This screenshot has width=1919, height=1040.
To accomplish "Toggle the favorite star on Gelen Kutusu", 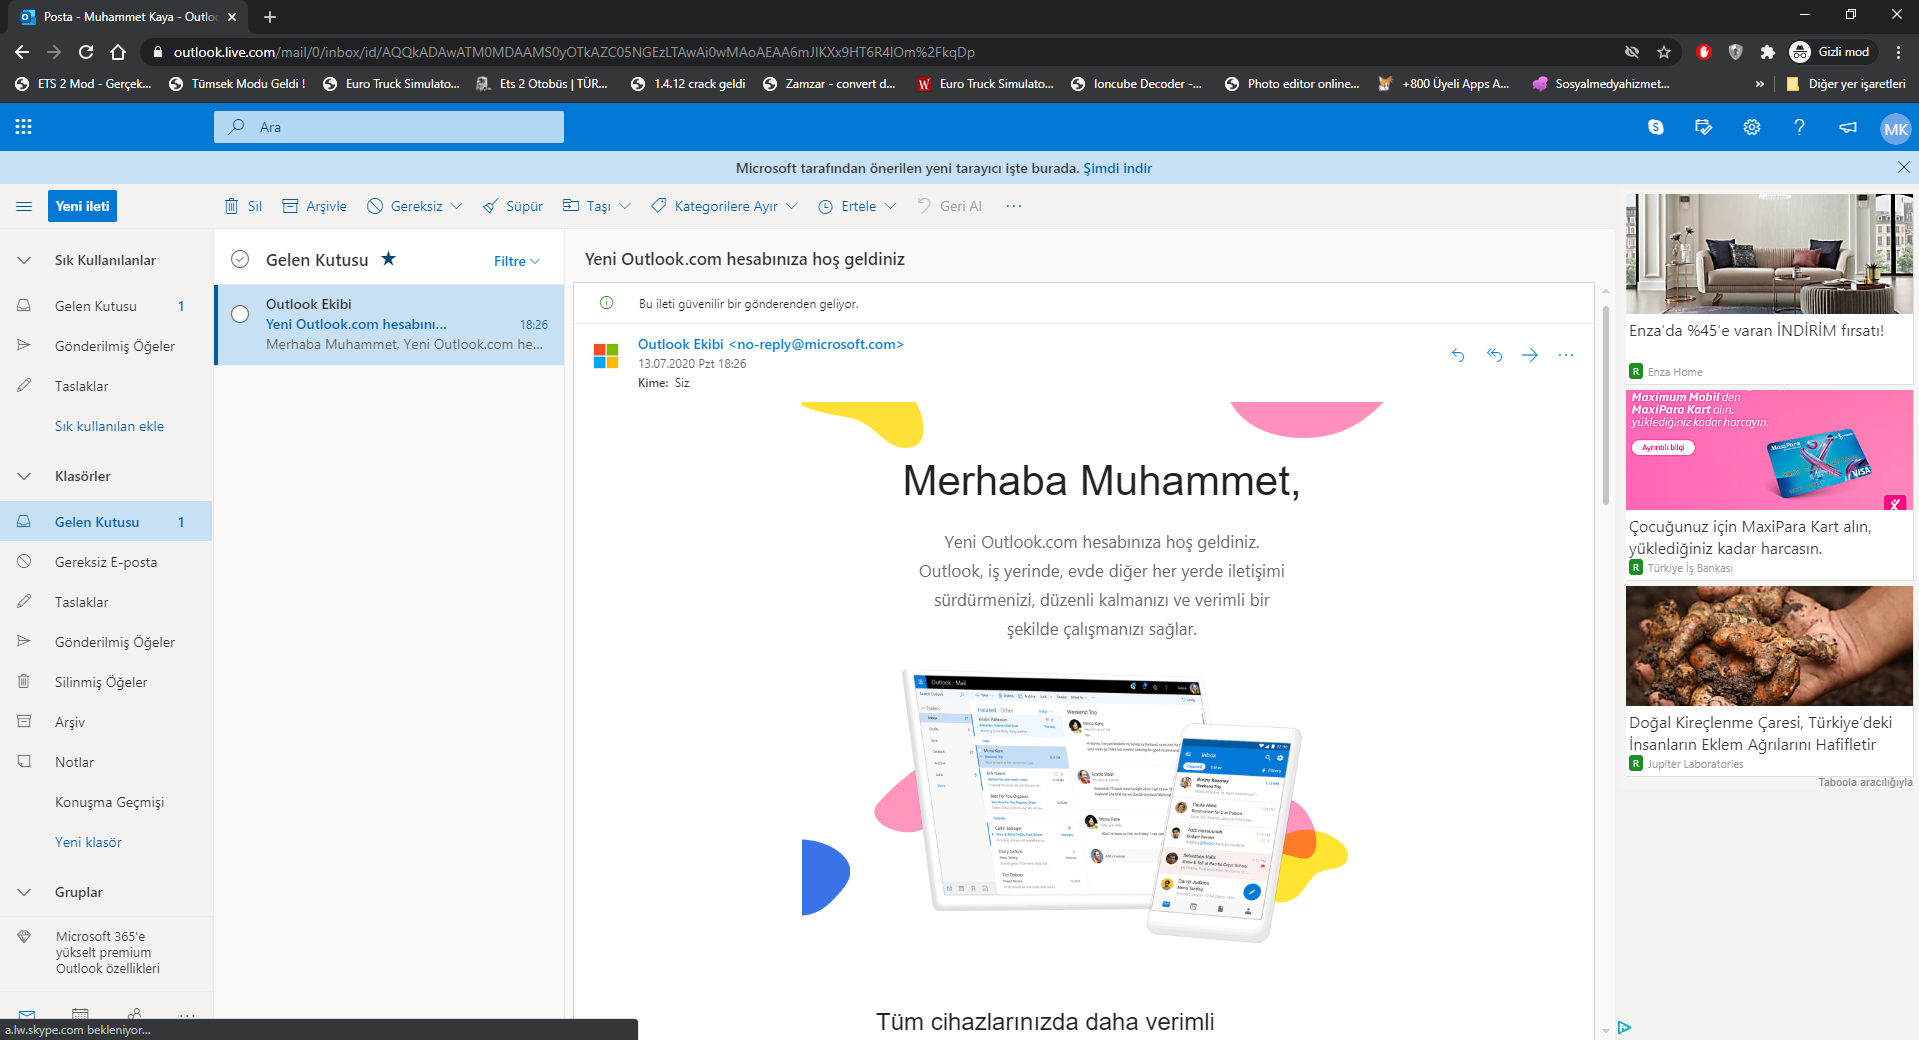I will pos(389,259).
